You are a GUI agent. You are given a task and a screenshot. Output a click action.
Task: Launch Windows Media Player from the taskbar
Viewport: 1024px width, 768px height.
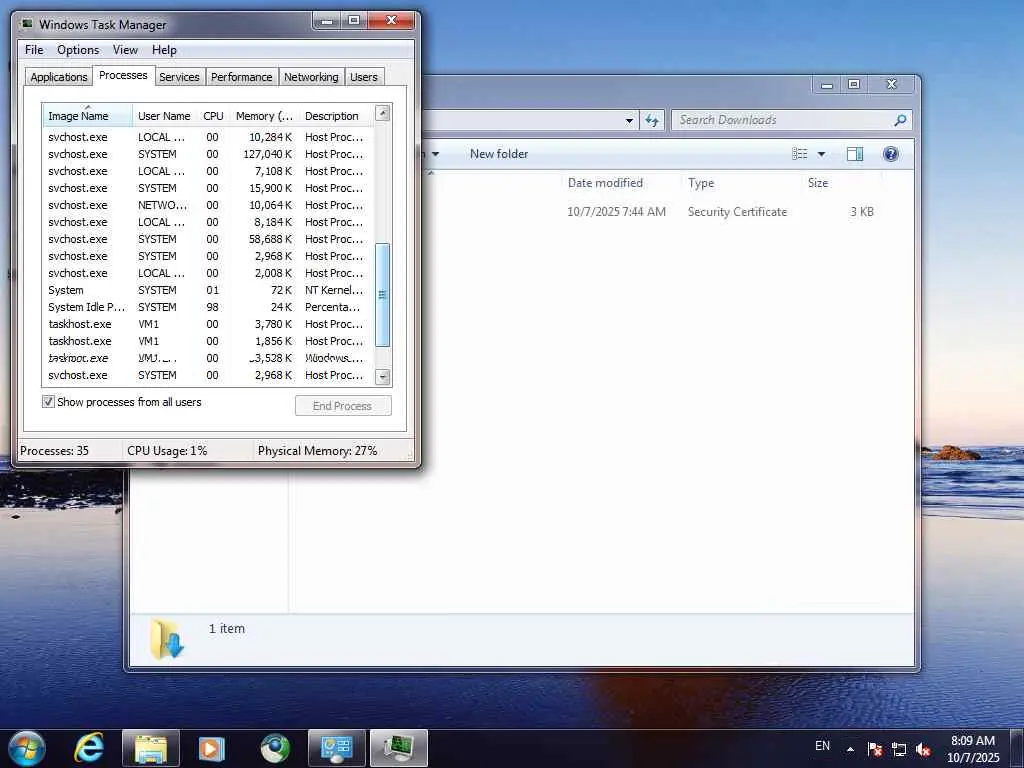tap(211, 748)
